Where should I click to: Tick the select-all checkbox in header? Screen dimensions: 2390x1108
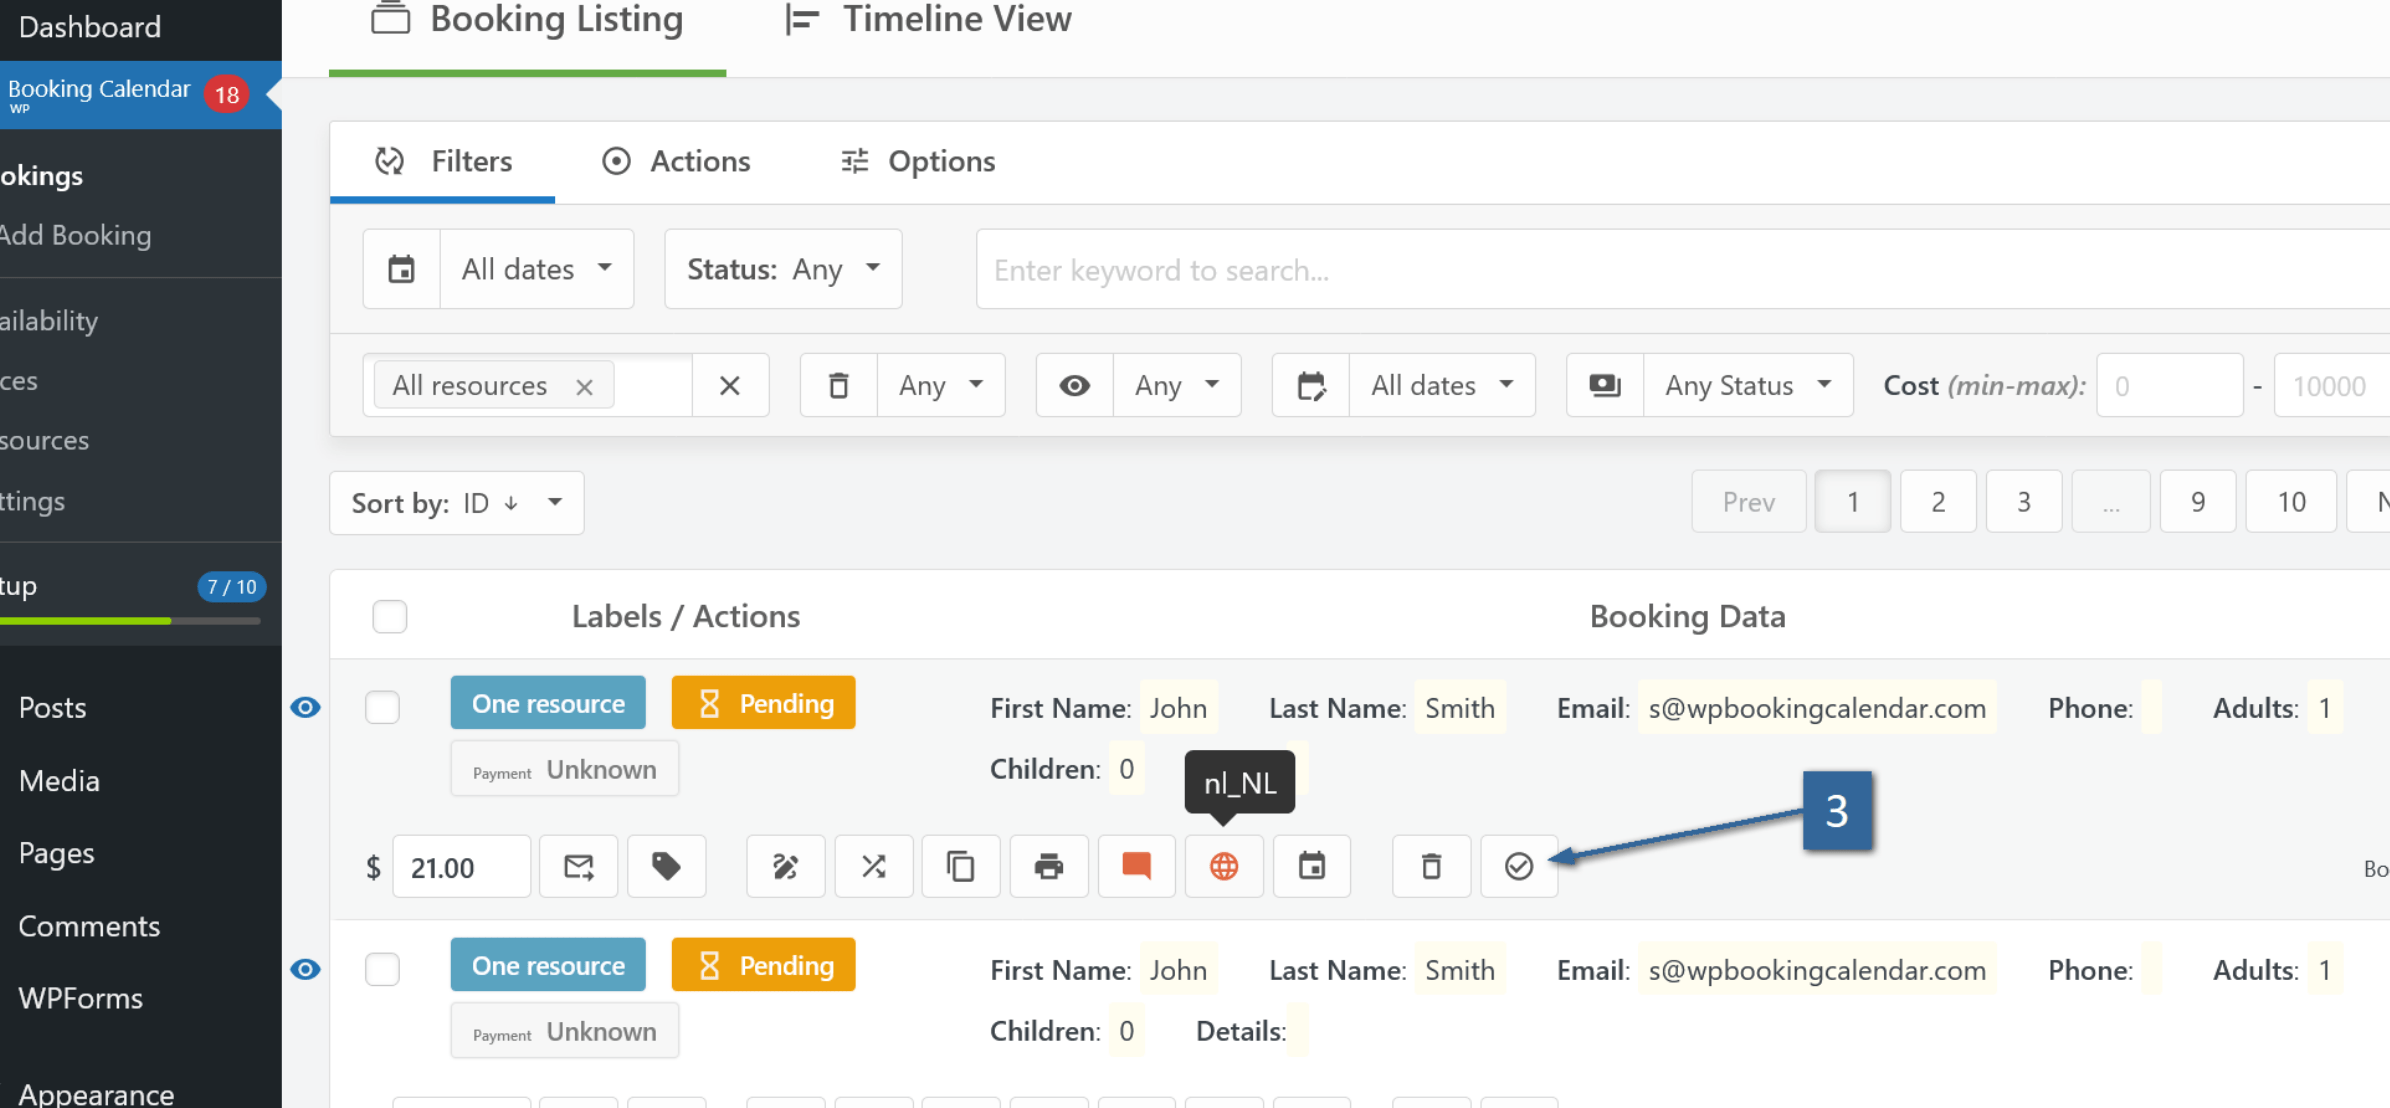click(x=389, y=616)
